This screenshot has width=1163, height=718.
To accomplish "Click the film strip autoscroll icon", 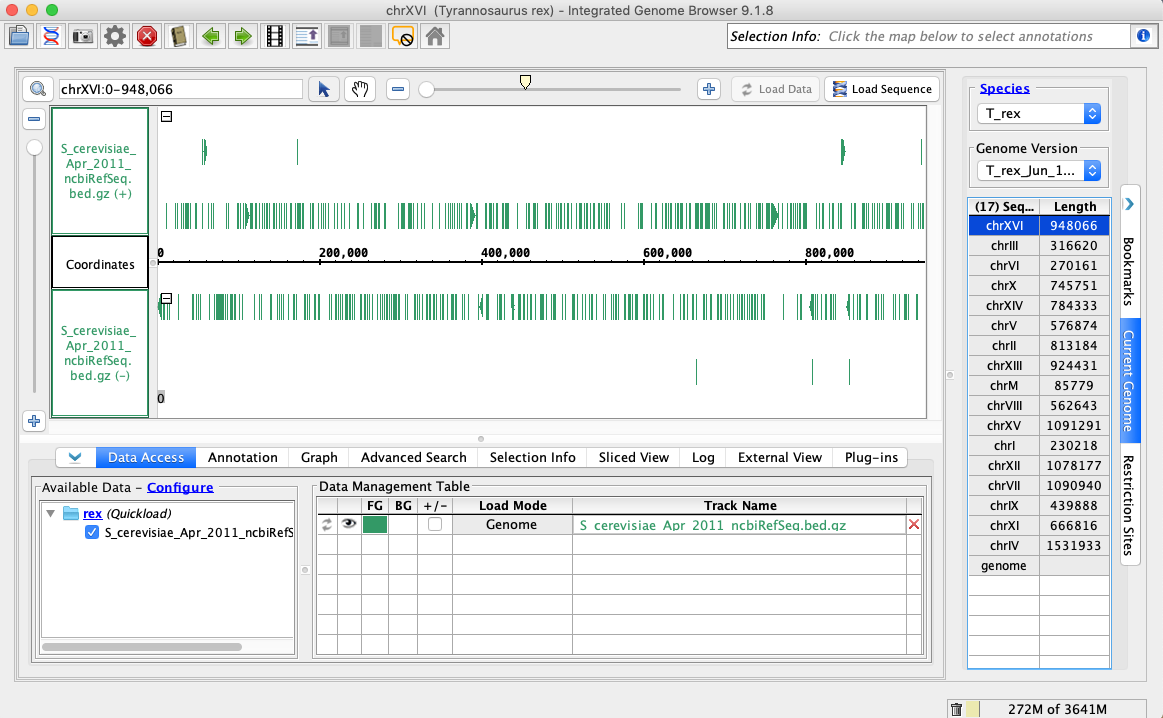I will [x=275, y=36].
